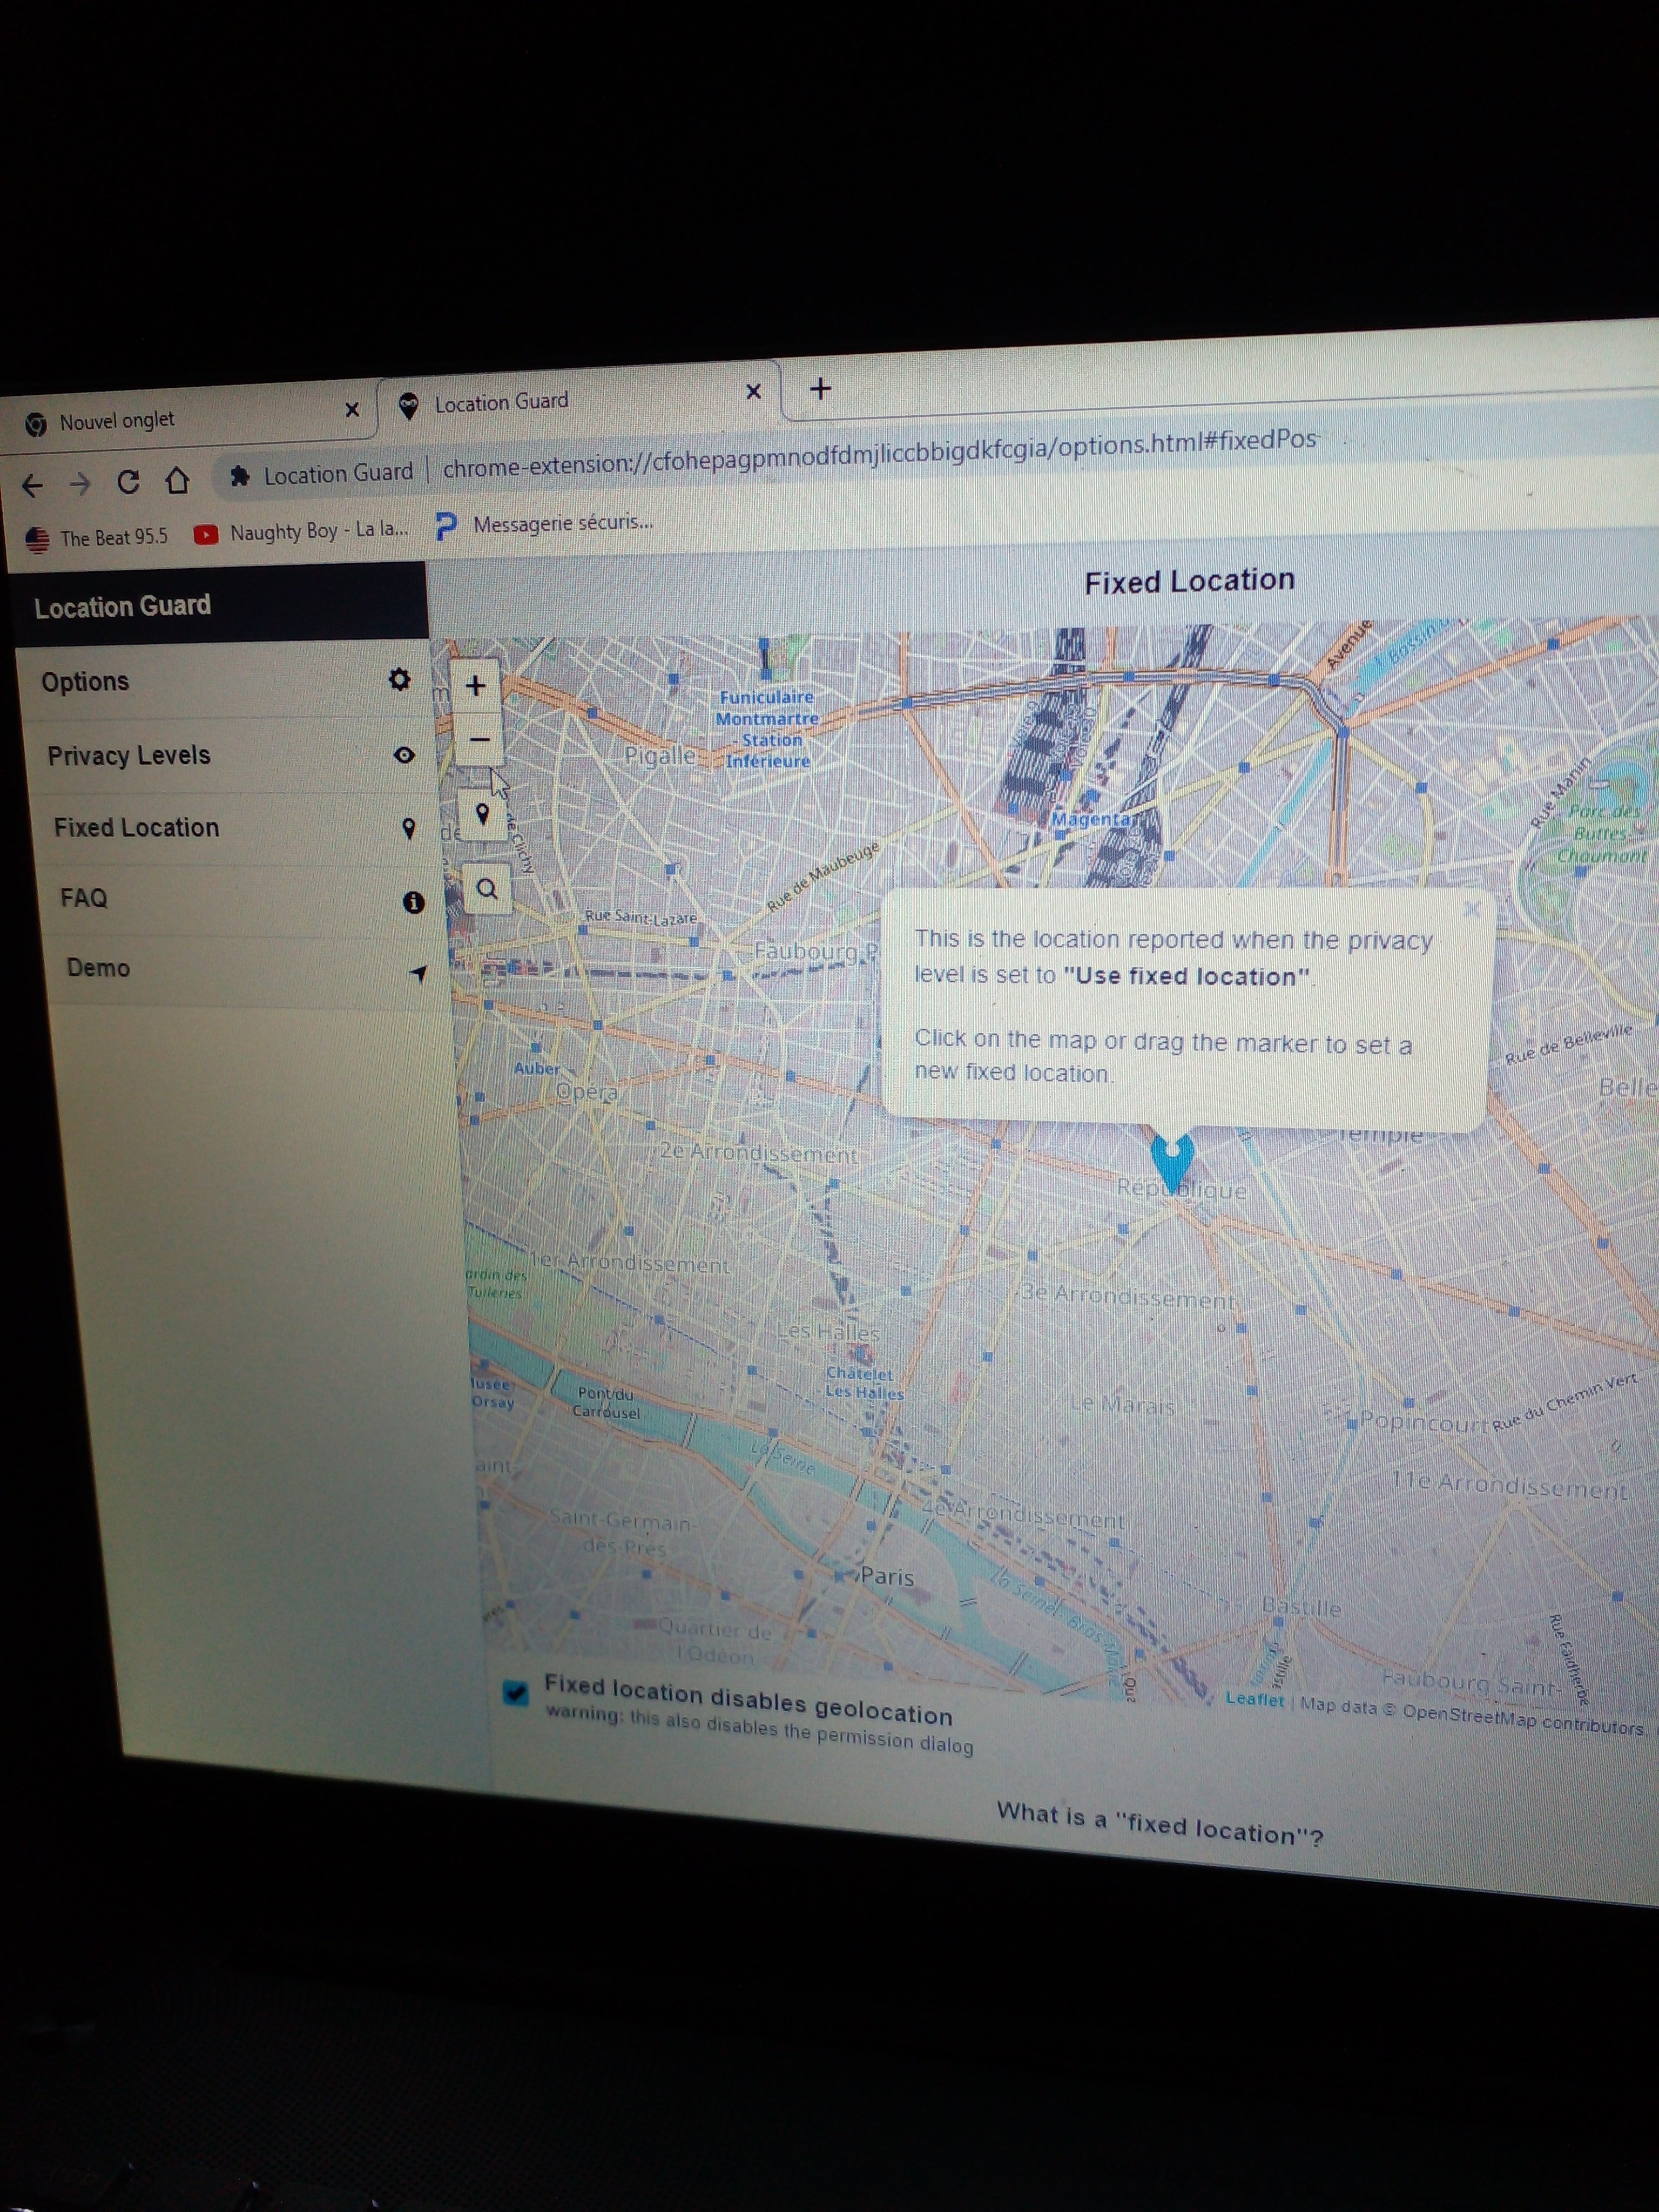This screenshot has height=2212, width=1659.
Task: Zoom in on the map
Action: [x=476, y=686]
